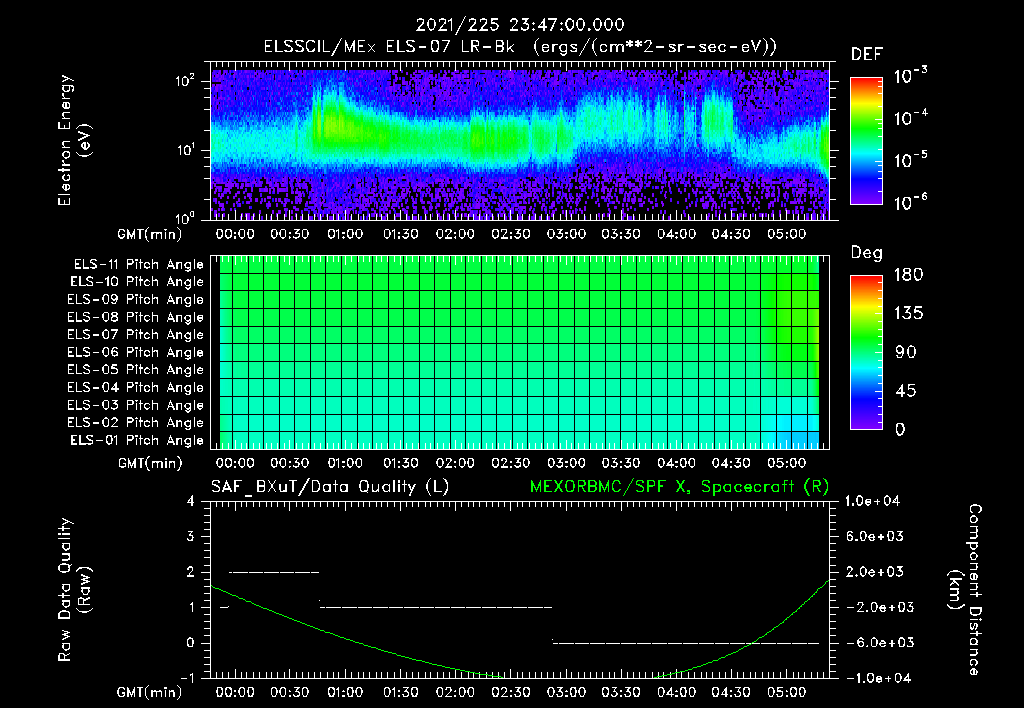This screenshot has height=708, width=1024.
Task: Click the 45 value on the Deg scale
Action: [906, 391]
